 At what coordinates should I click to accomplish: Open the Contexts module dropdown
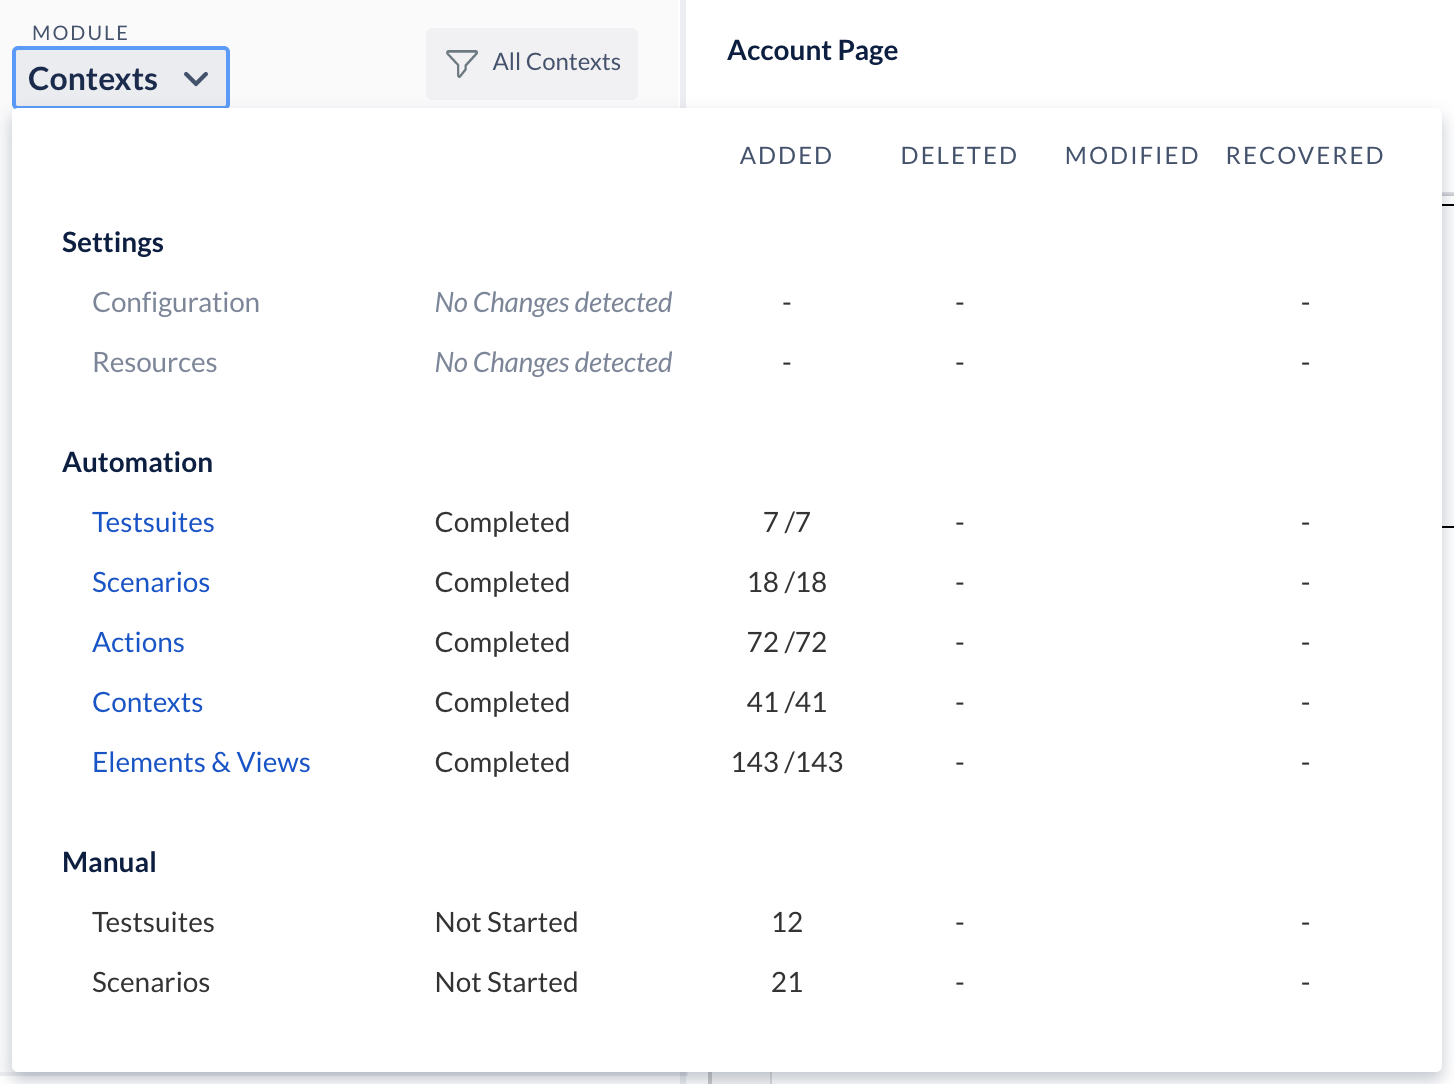click(121, 78)
